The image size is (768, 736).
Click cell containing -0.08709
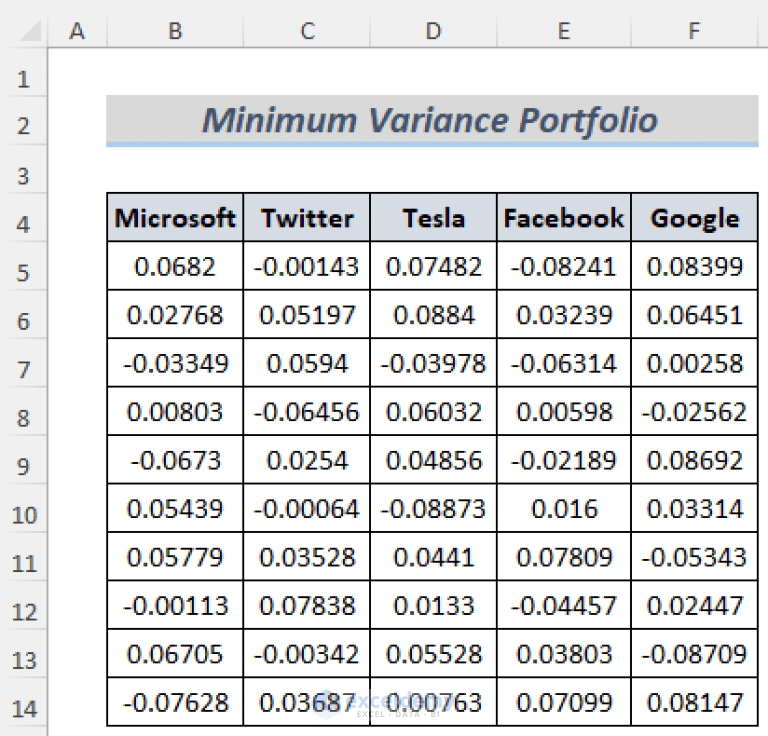point(695,654)
